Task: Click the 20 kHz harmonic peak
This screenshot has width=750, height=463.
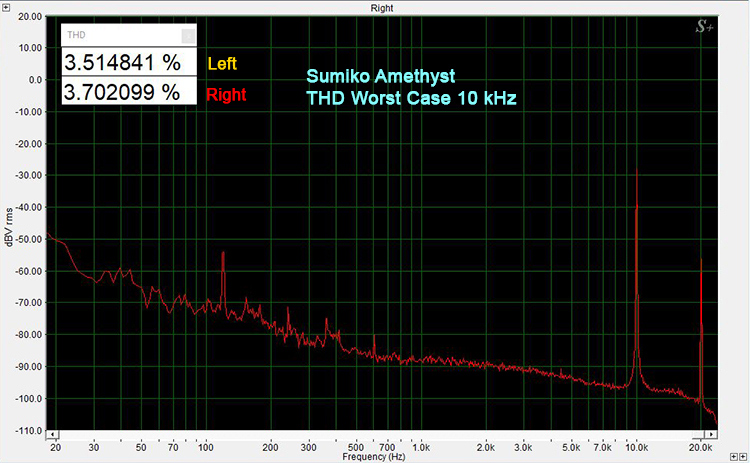Action: 701,262
